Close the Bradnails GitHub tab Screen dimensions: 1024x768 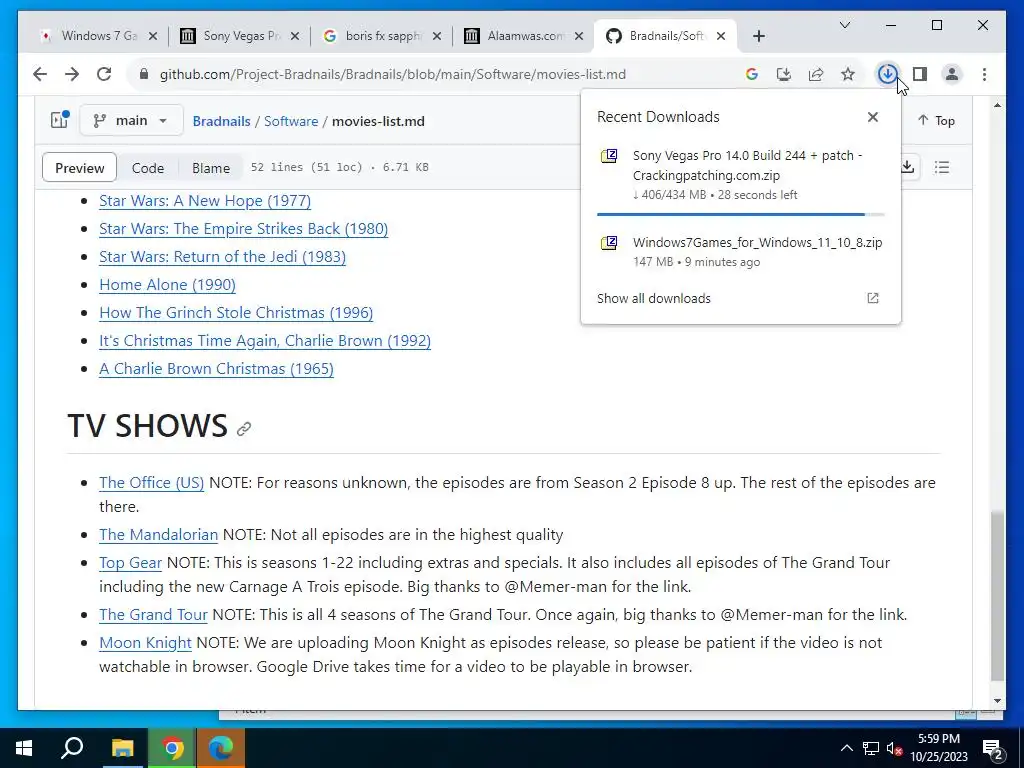pos(721,37)
